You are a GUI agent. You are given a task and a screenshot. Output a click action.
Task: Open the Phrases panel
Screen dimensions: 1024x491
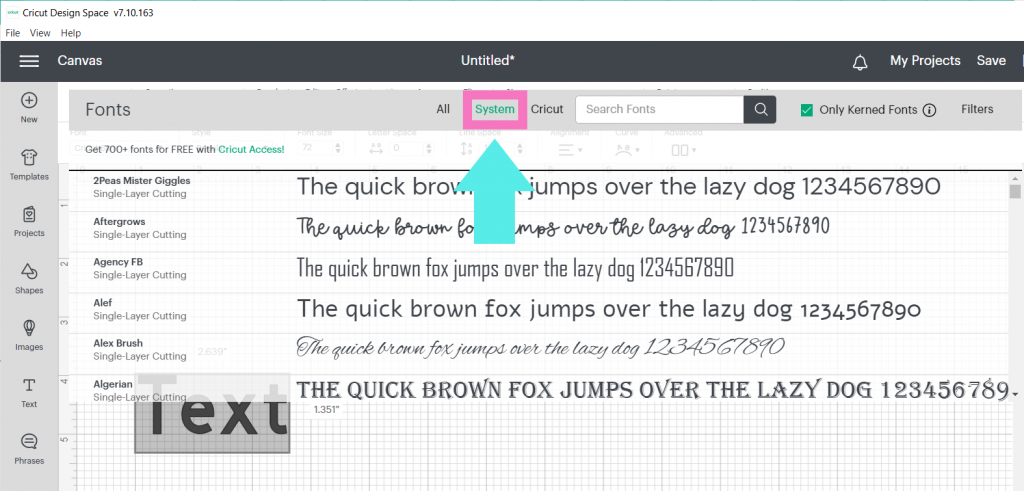tap(29, 449)
